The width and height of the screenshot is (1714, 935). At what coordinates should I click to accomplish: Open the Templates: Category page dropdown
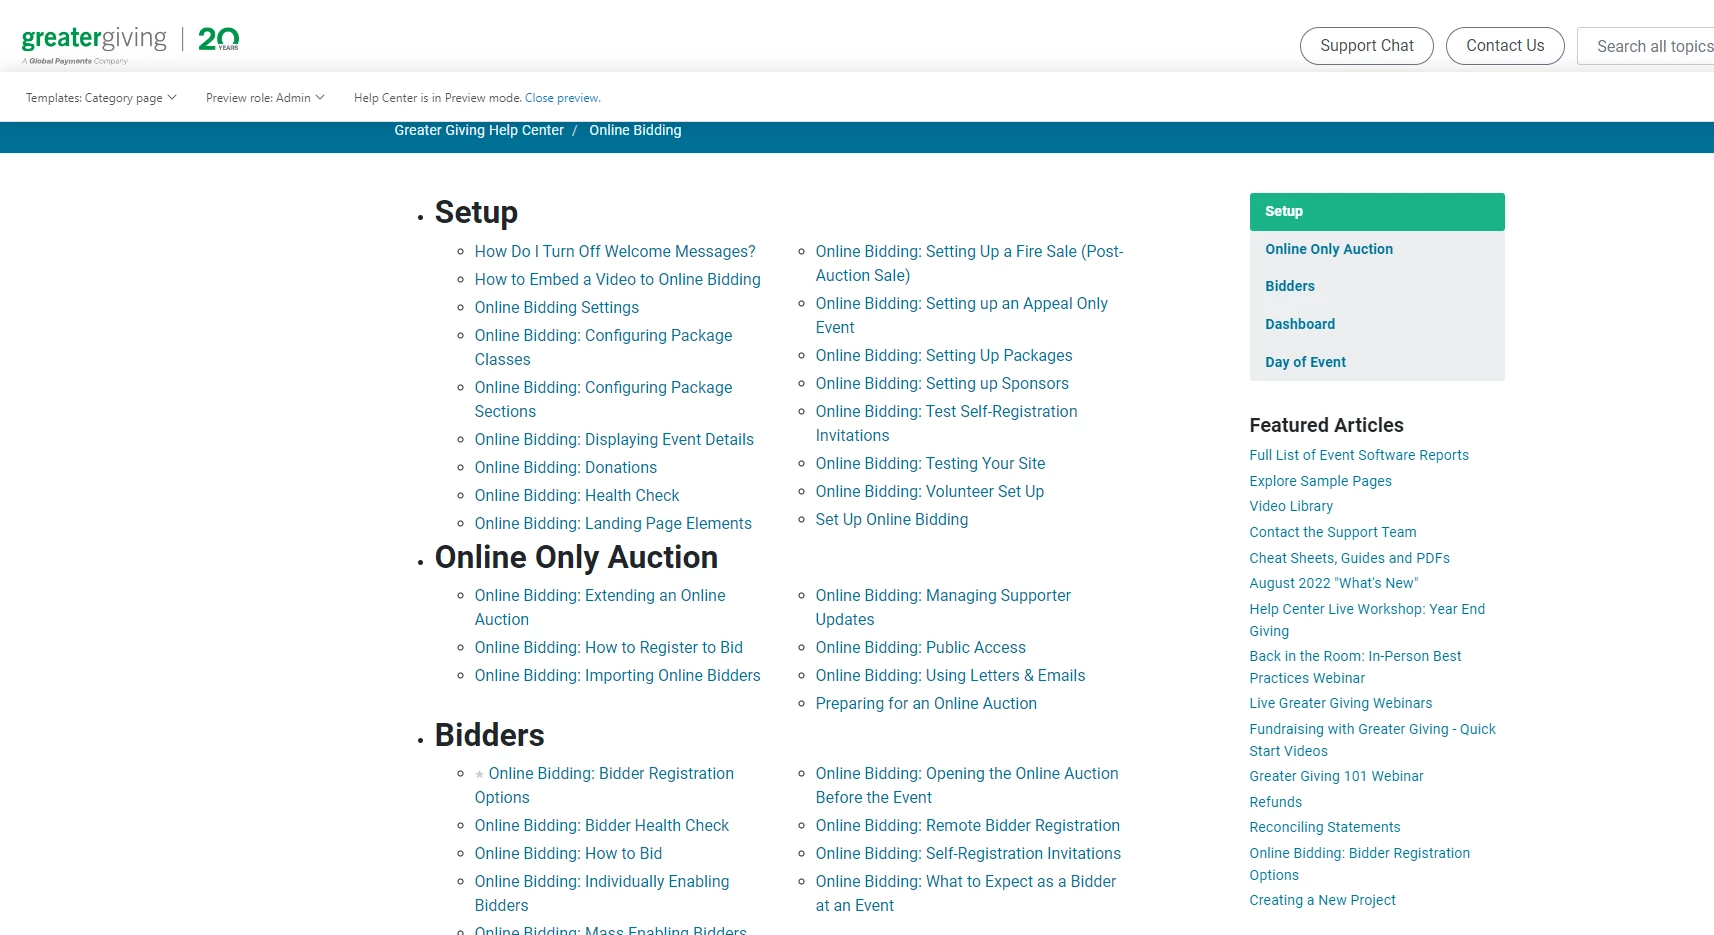[101, 98]
